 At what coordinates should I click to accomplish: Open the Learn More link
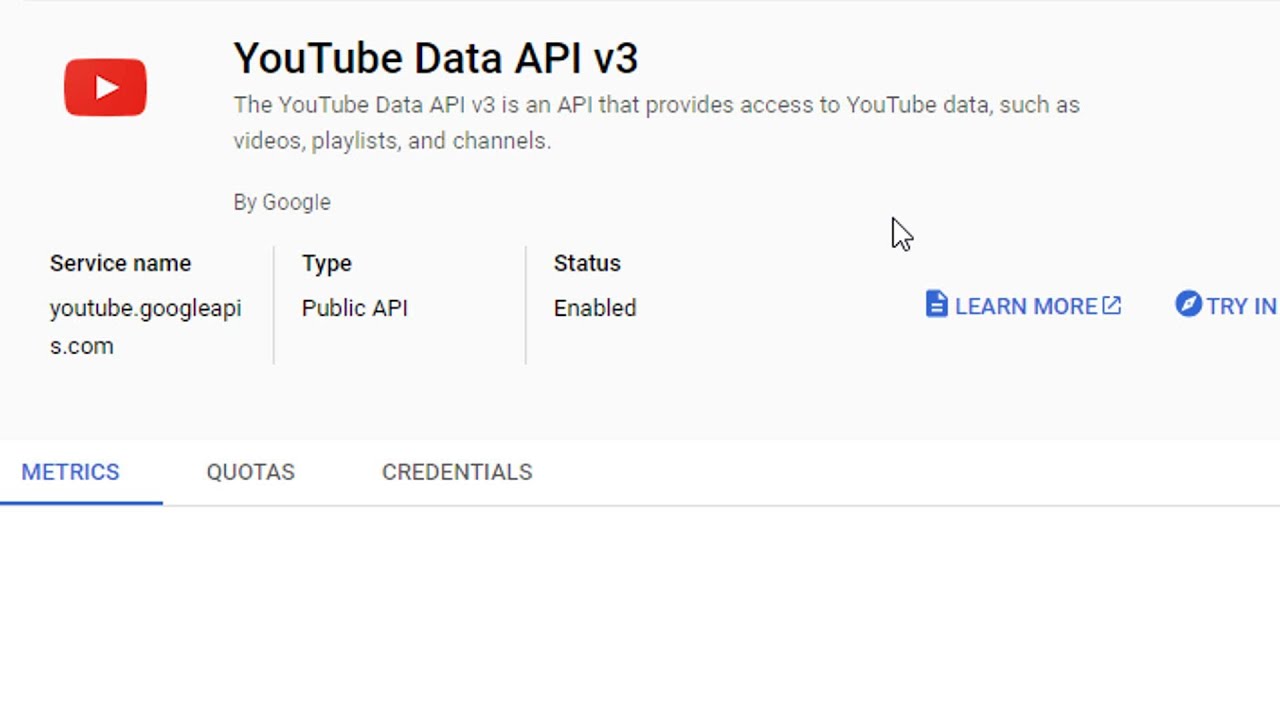[1025, 306]
